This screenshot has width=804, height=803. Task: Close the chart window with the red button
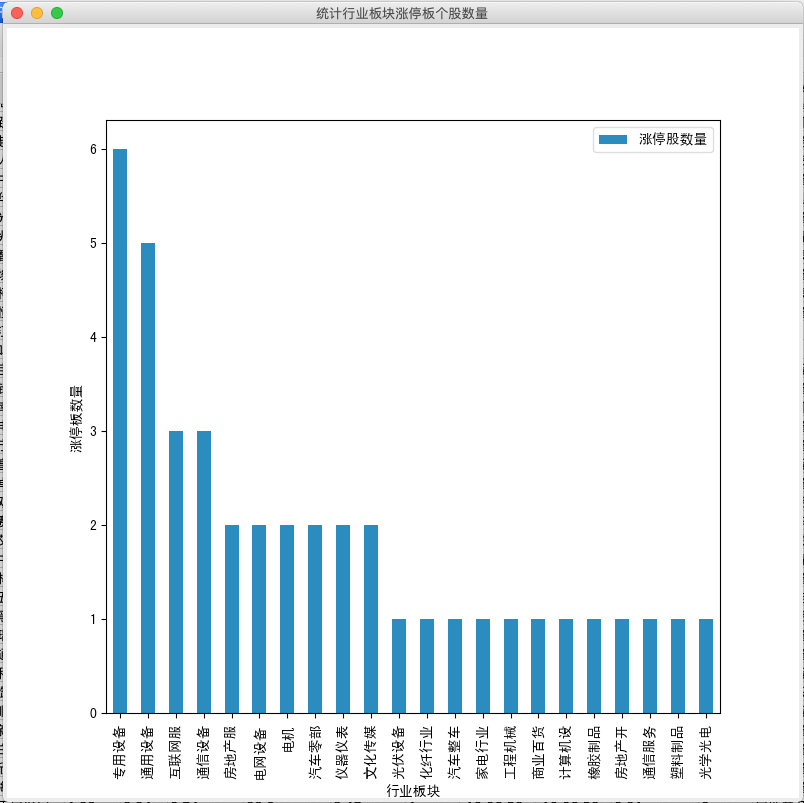coord(17,13)
